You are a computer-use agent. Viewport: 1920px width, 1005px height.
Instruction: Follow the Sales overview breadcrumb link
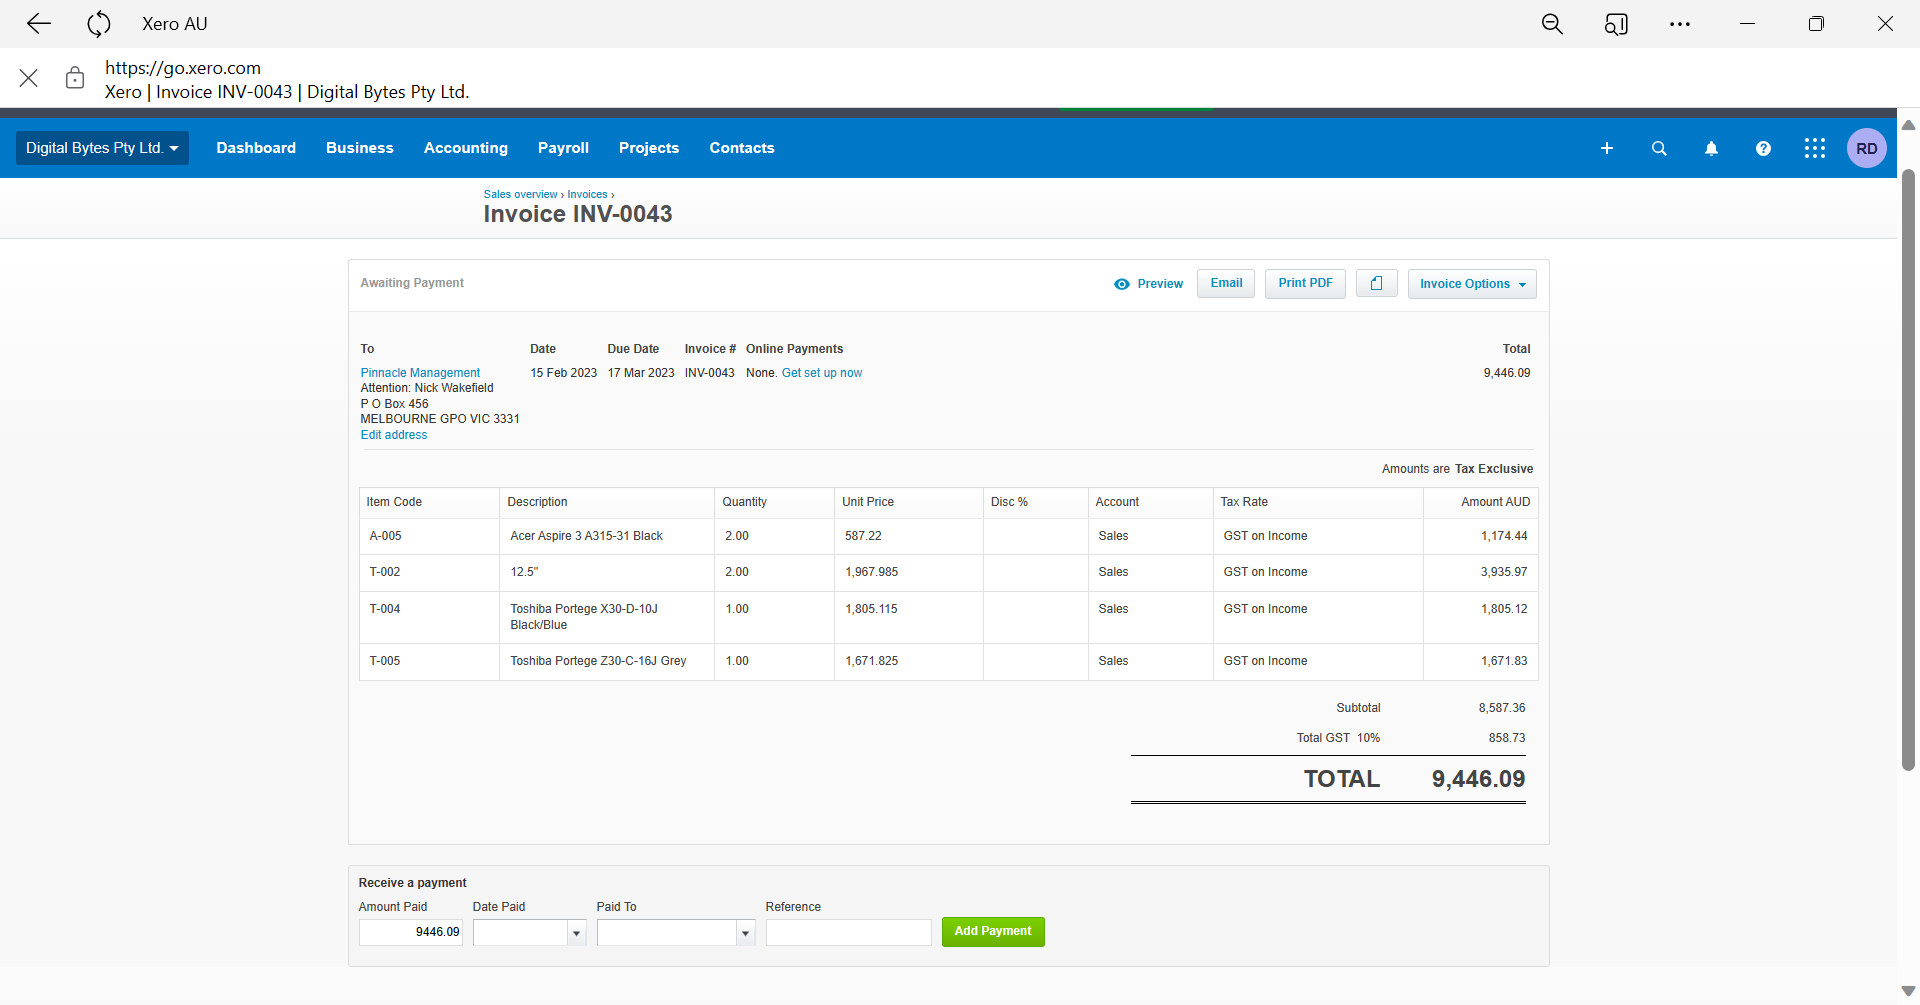click(521, 195)
